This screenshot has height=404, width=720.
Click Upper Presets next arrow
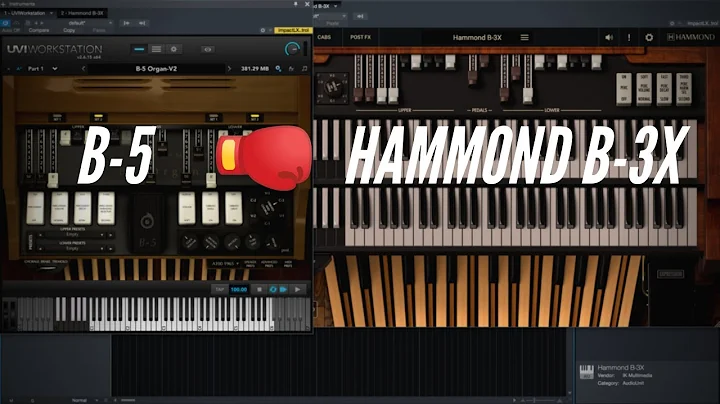point(110,235)
